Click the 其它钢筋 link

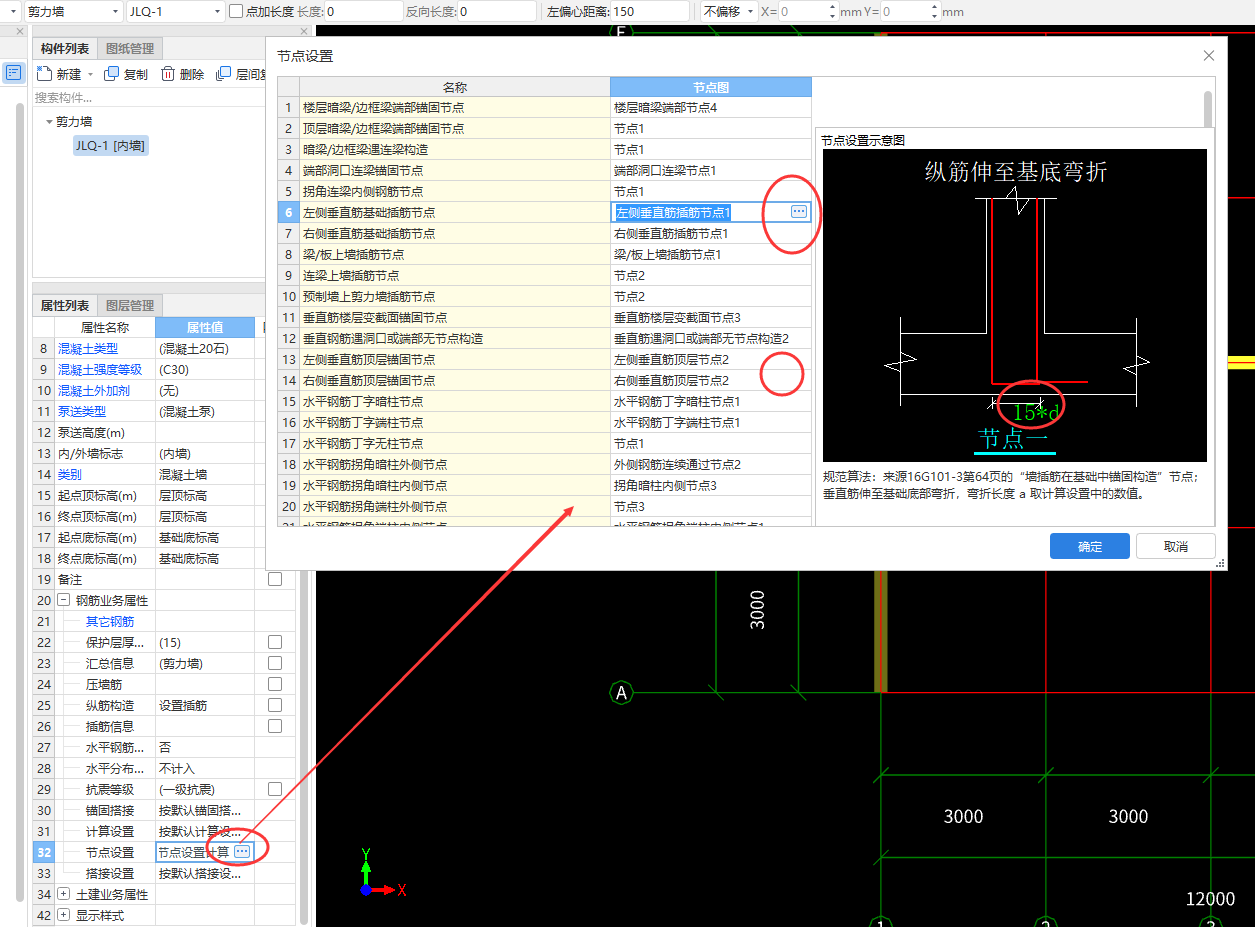click(110, 621)
